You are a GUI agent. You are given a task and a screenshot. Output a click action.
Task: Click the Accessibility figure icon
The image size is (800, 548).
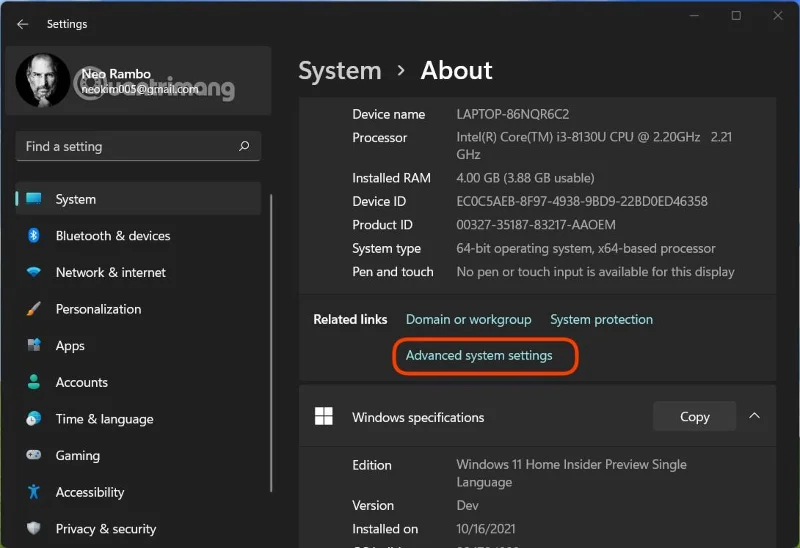click(x=34, y=492)
